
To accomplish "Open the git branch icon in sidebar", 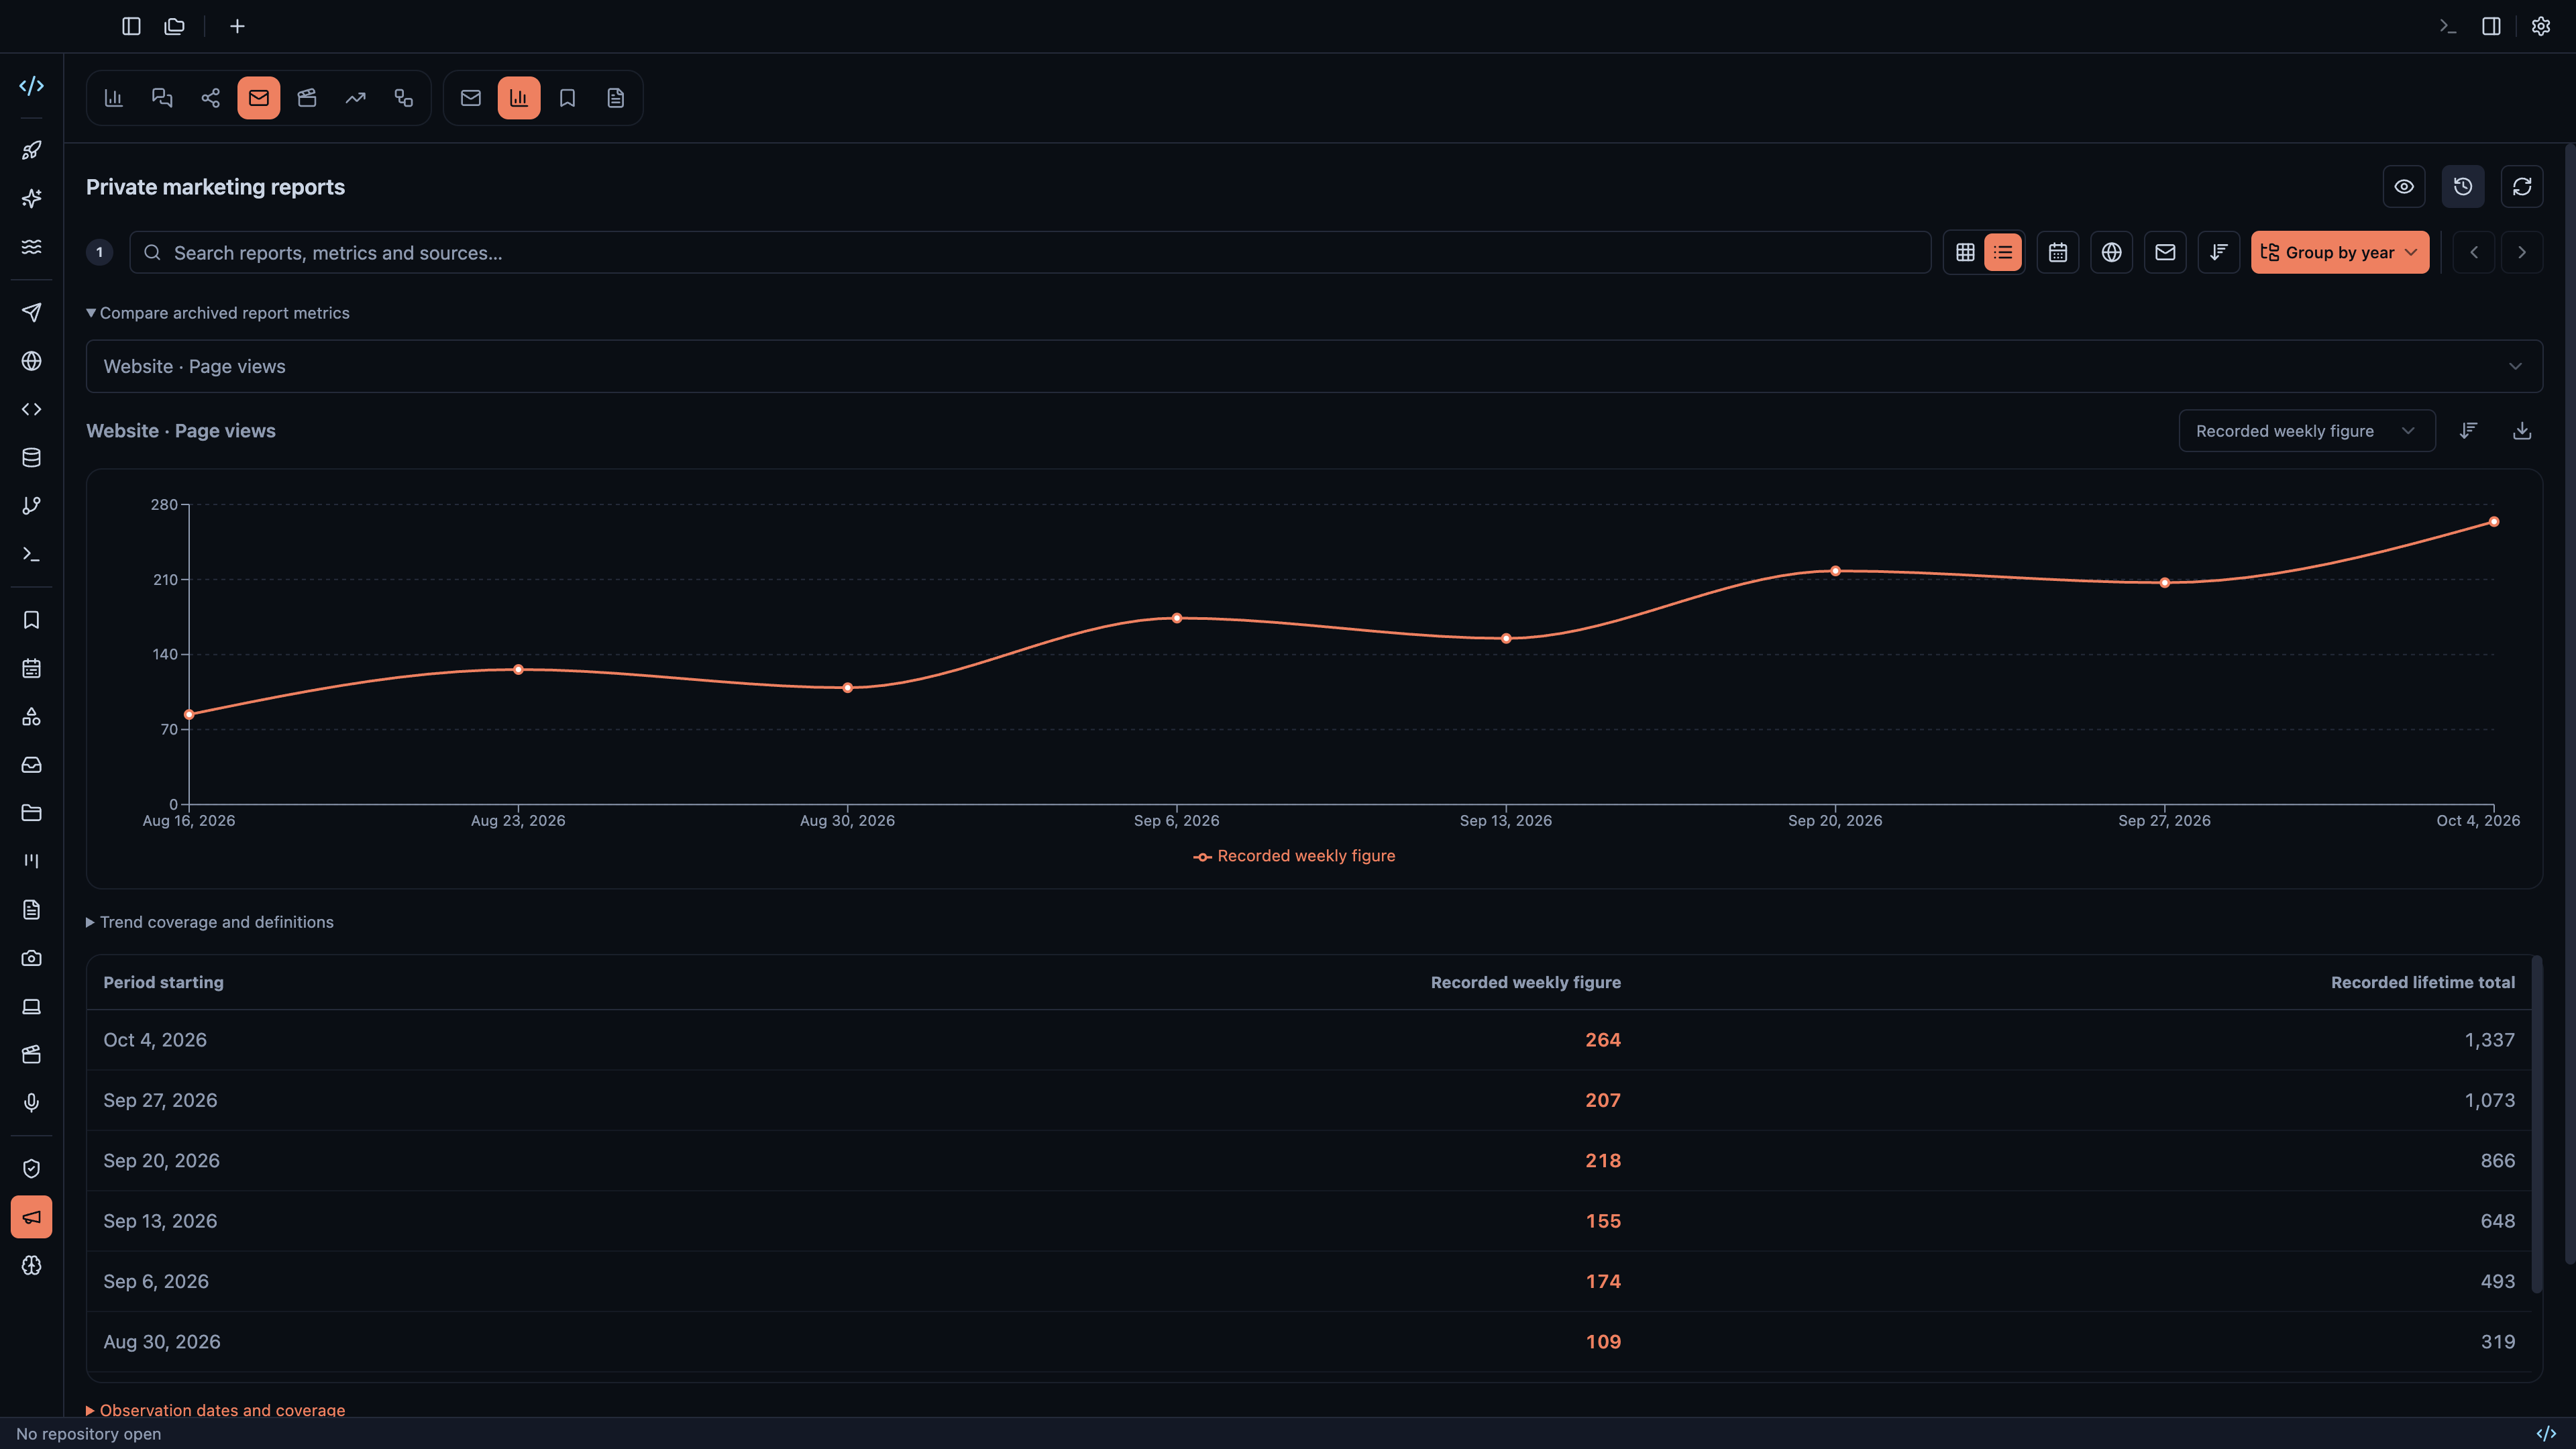I will [31, 506].
